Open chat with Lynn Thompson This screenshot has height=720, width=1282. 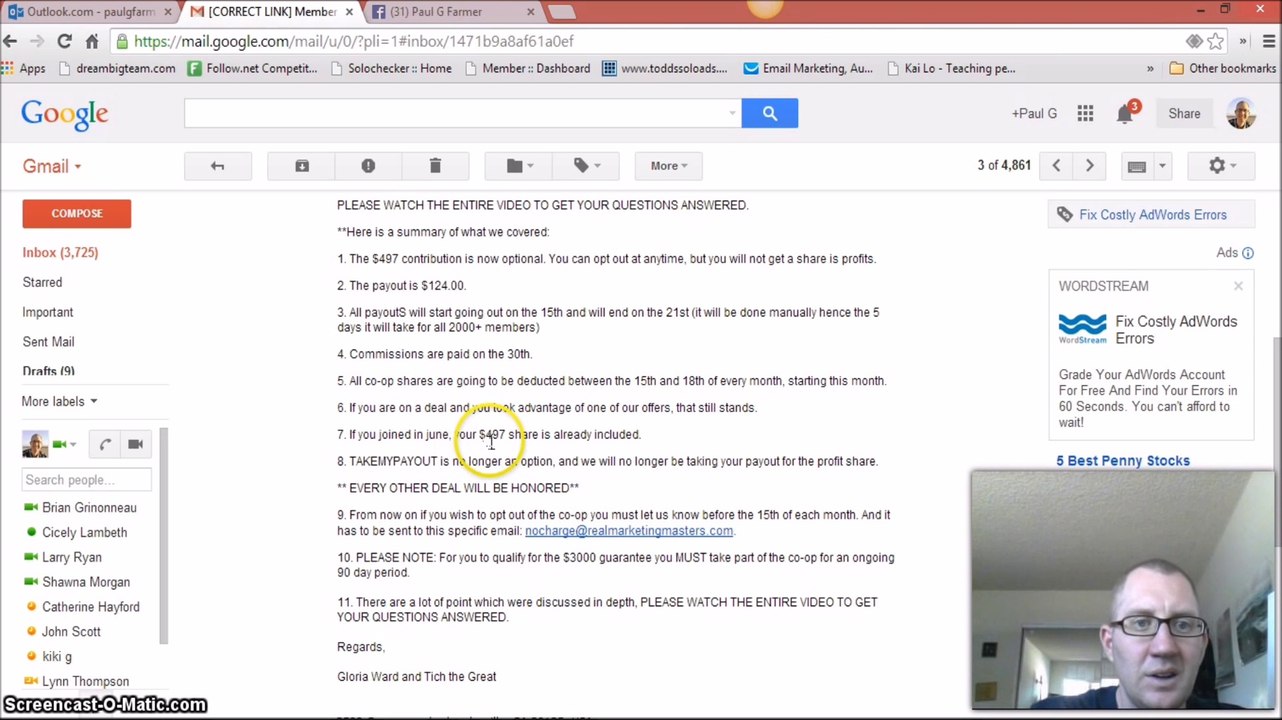[x=85, y=682]
